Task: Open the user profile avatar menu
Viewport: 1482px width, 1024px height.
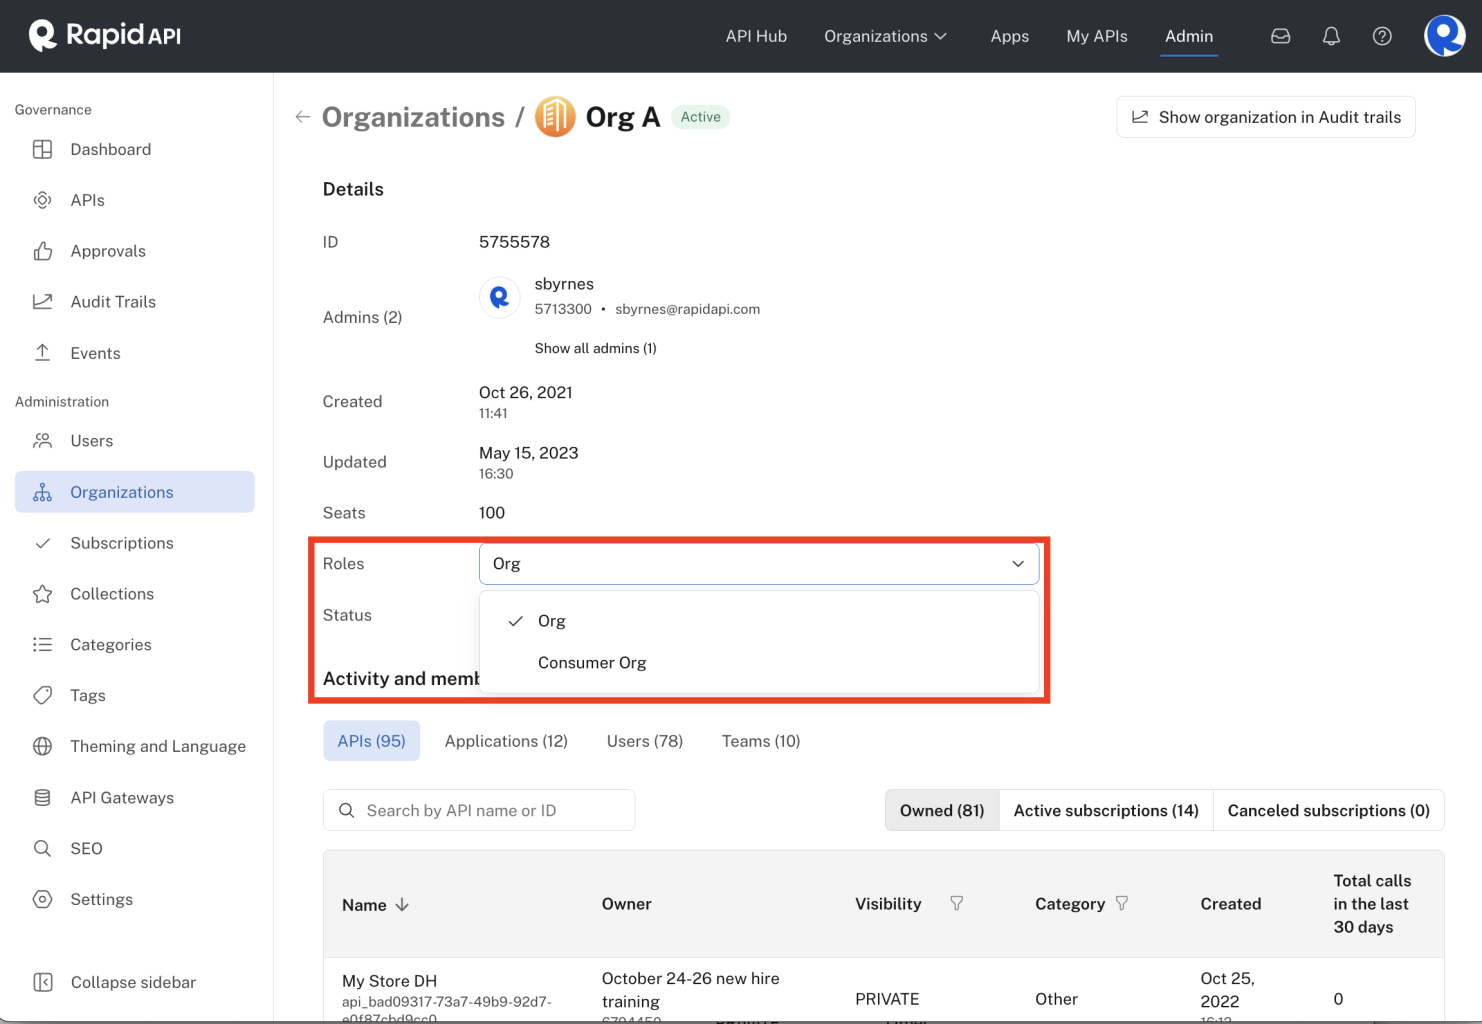Action: pyautogui.click(x=1444, y=36)
